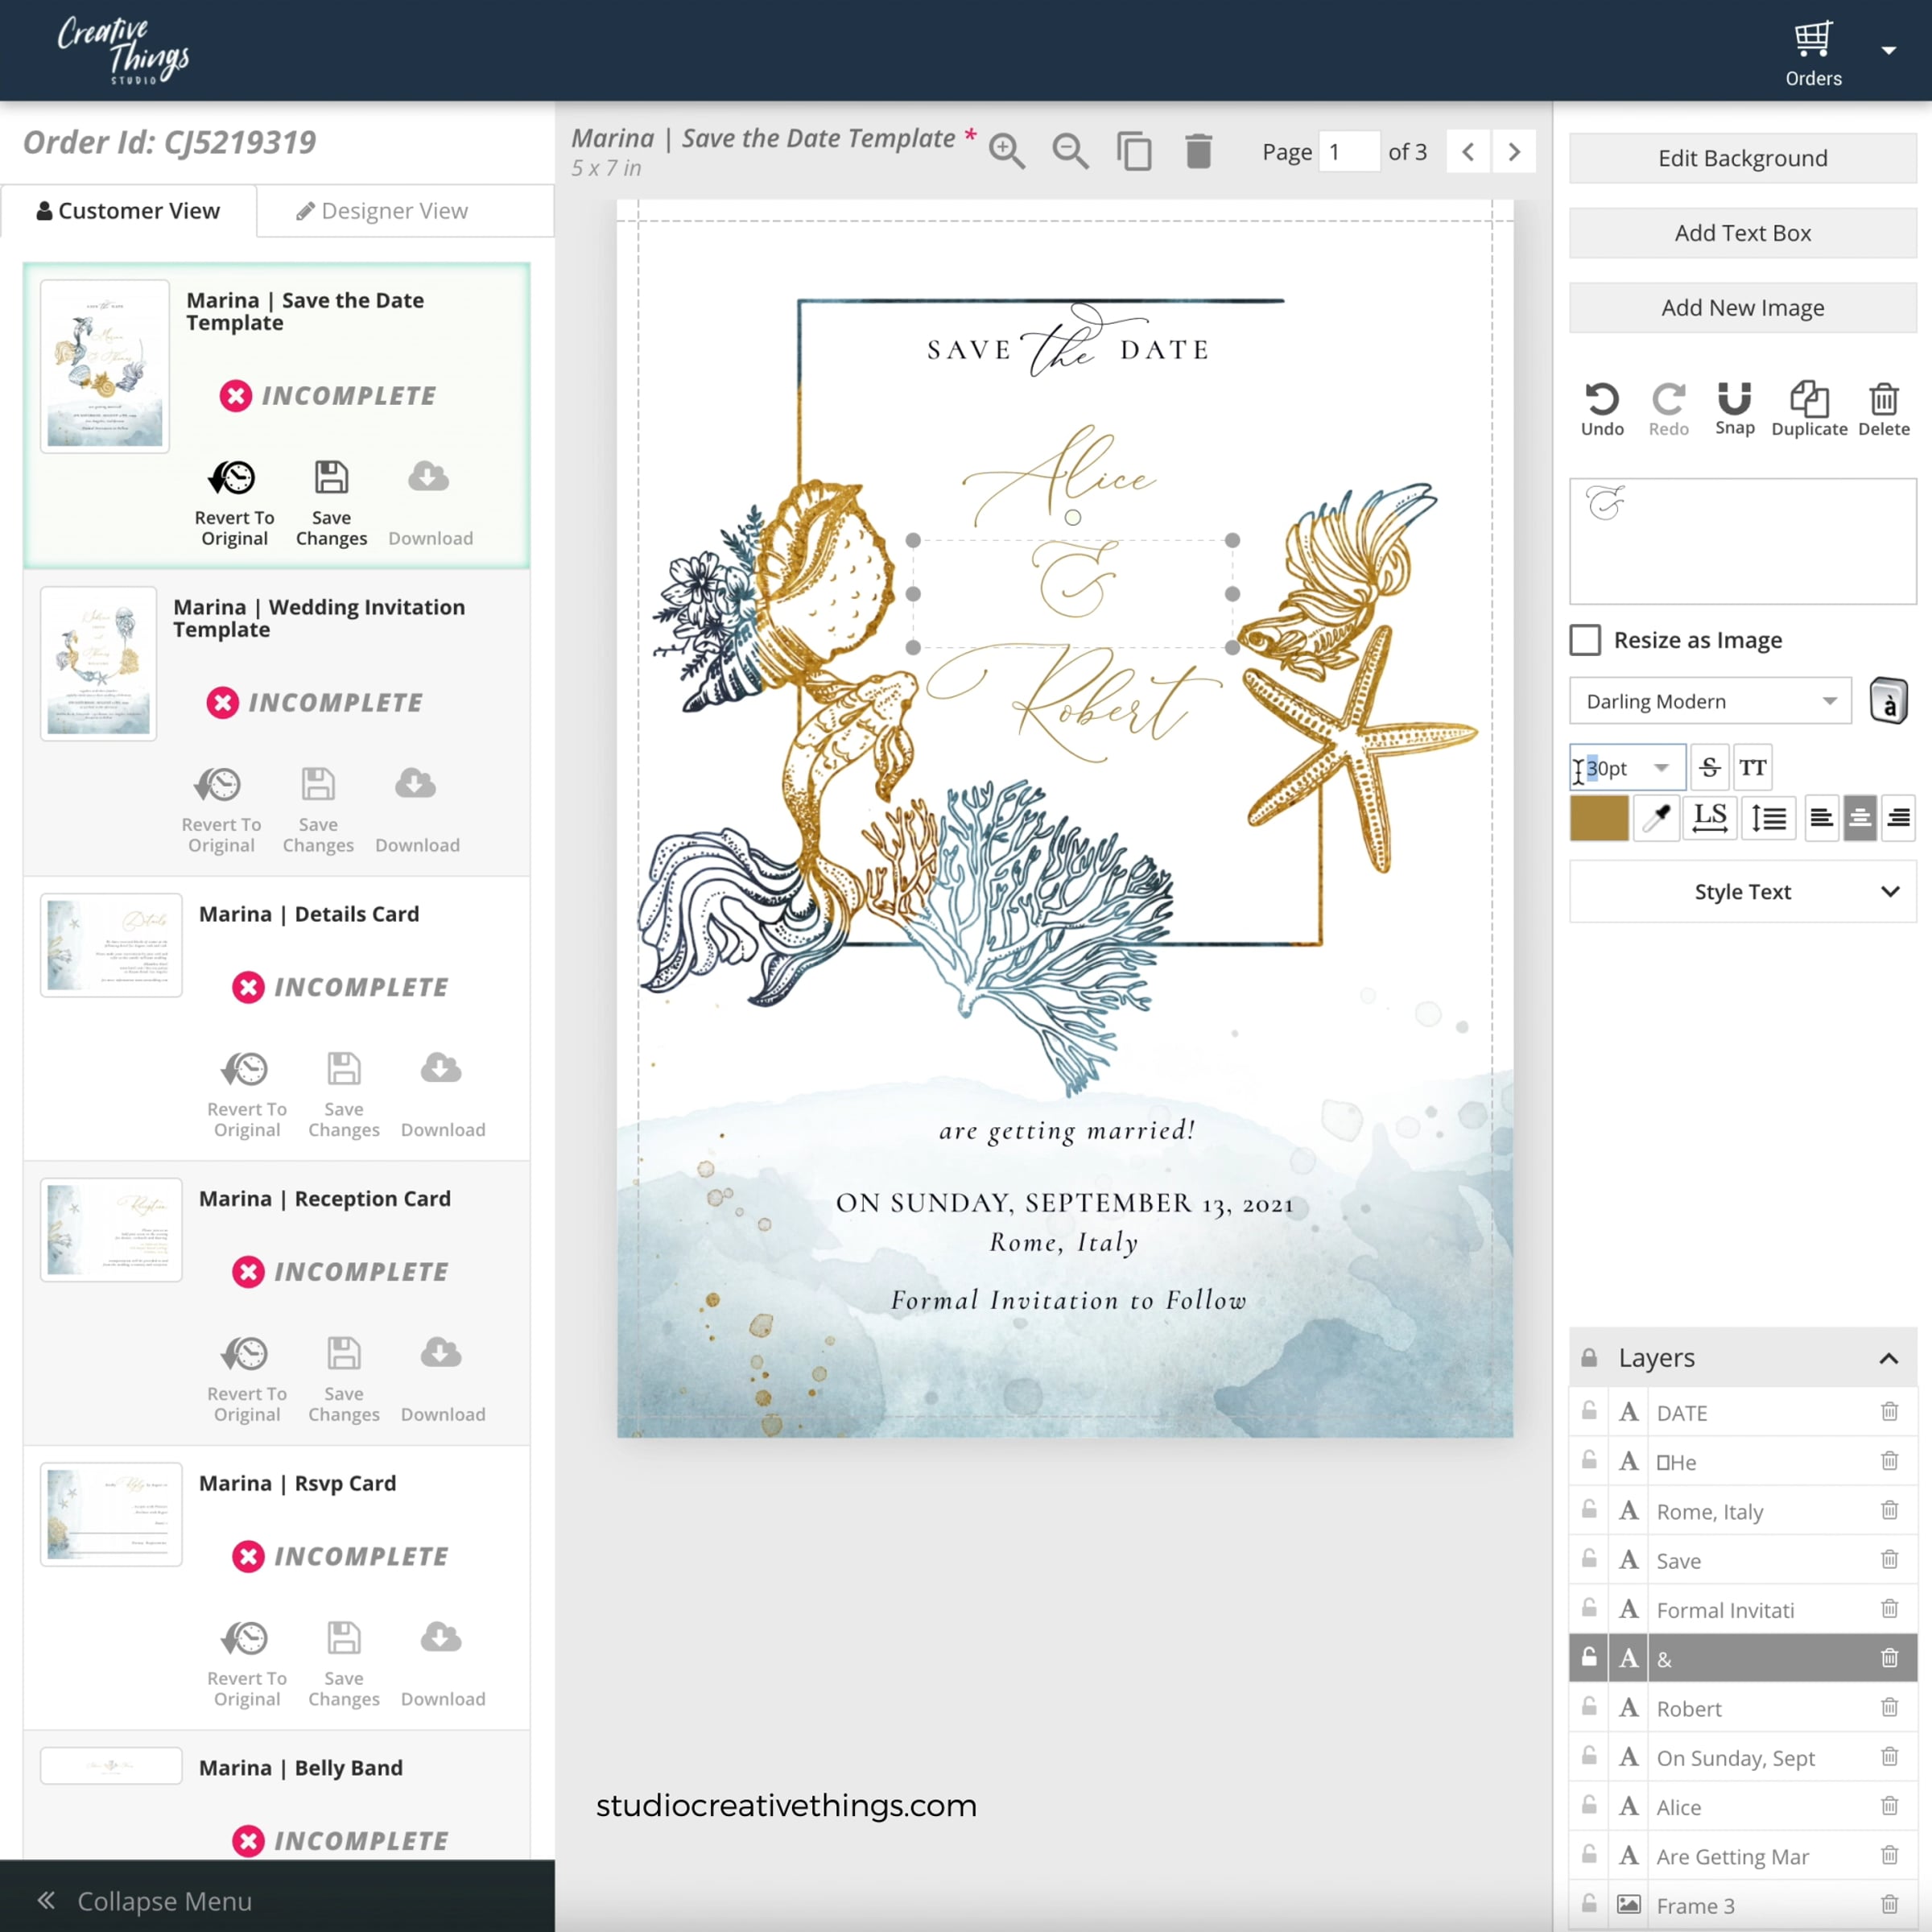Undo the last edit
This screenshot has width=1932, height=1932.
coord(1602,409)
